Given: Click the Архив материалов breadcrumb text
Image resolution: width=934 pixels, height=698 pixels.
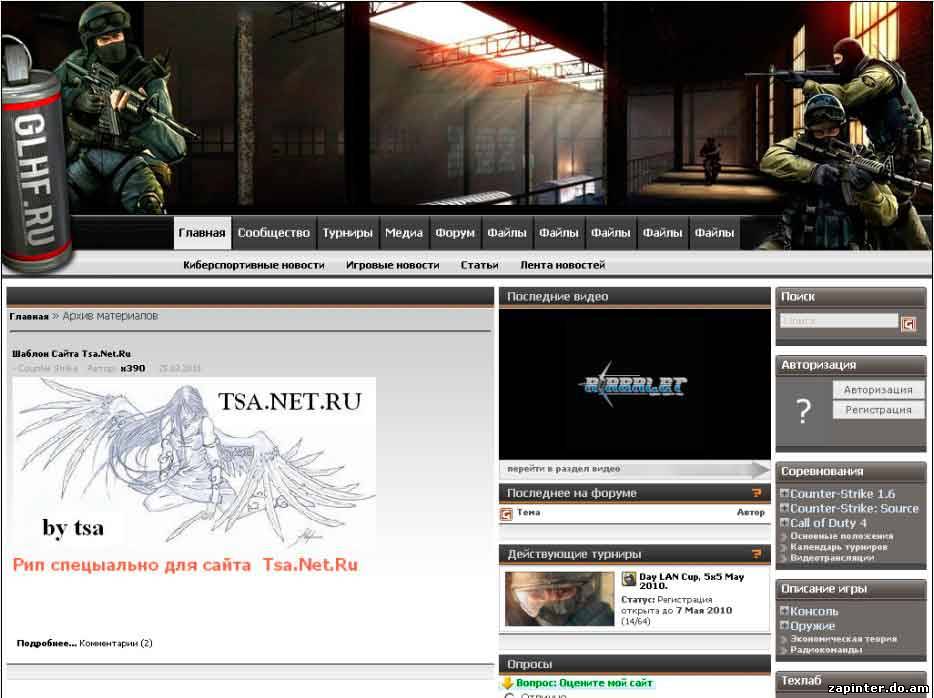Looking at the screenshot, I should tap(110, 316).
